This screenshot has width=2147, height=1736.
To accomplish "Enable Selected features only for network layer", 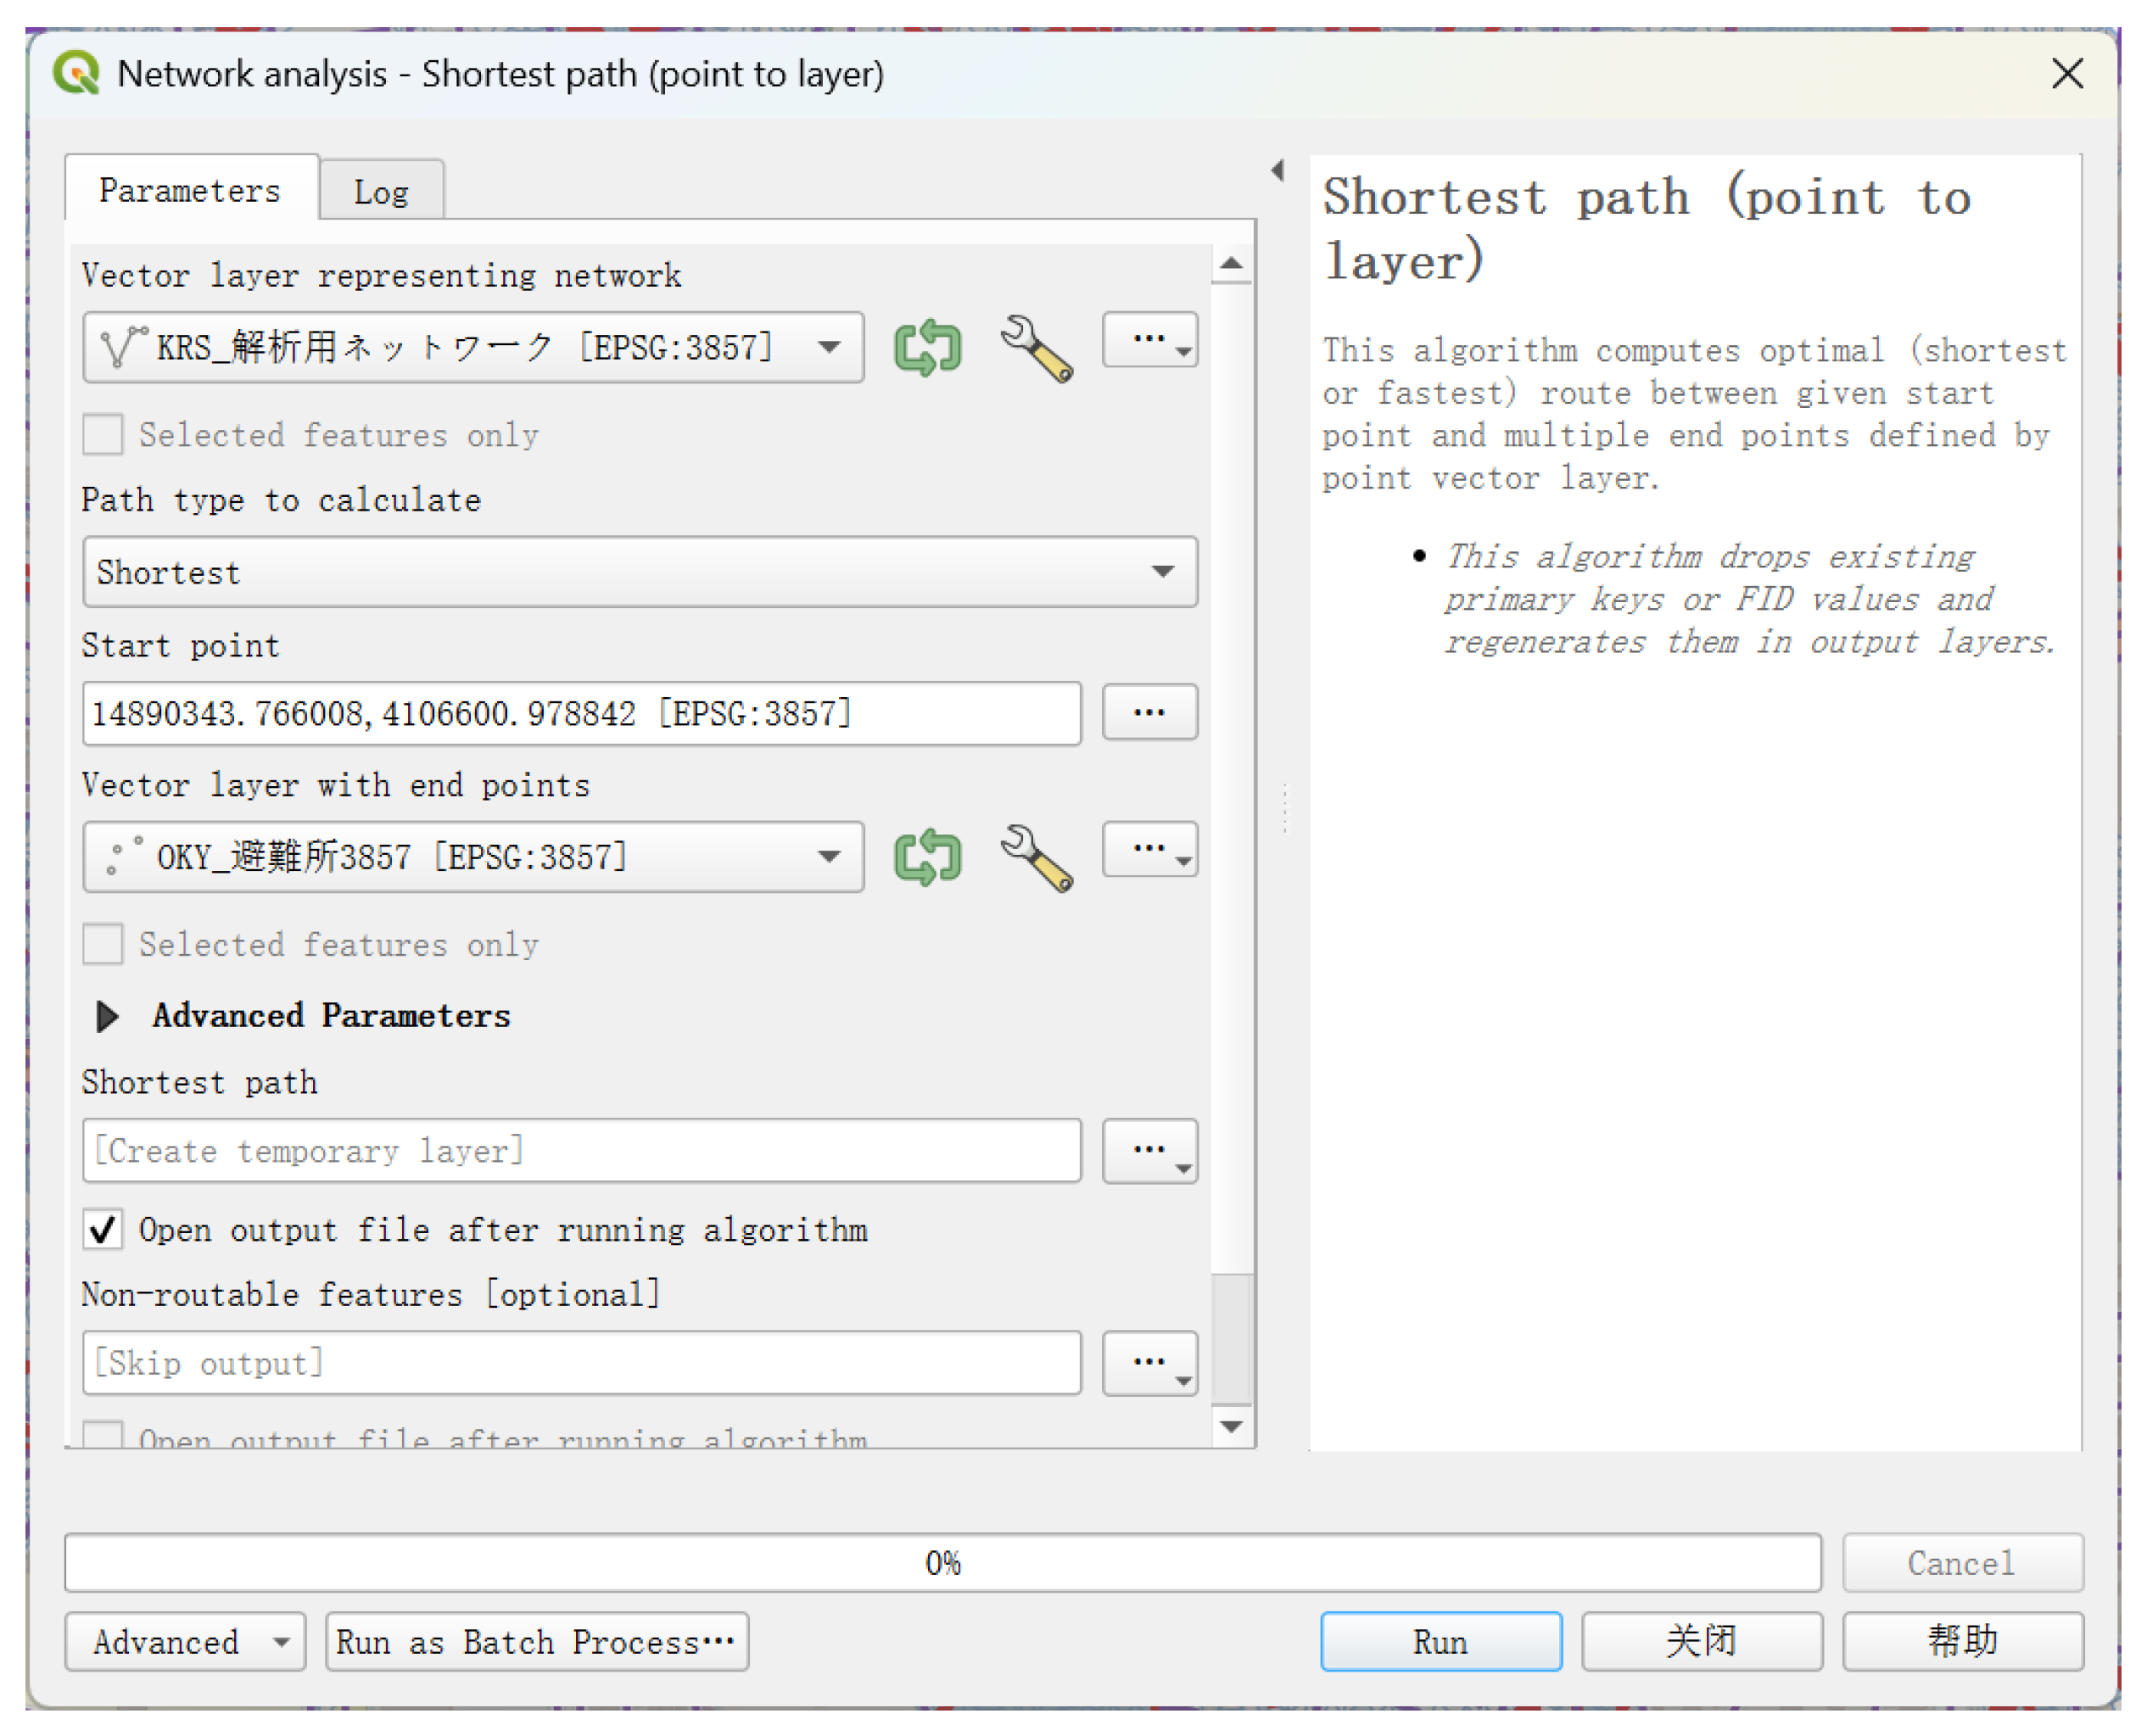I will click(x=103, y=435).
